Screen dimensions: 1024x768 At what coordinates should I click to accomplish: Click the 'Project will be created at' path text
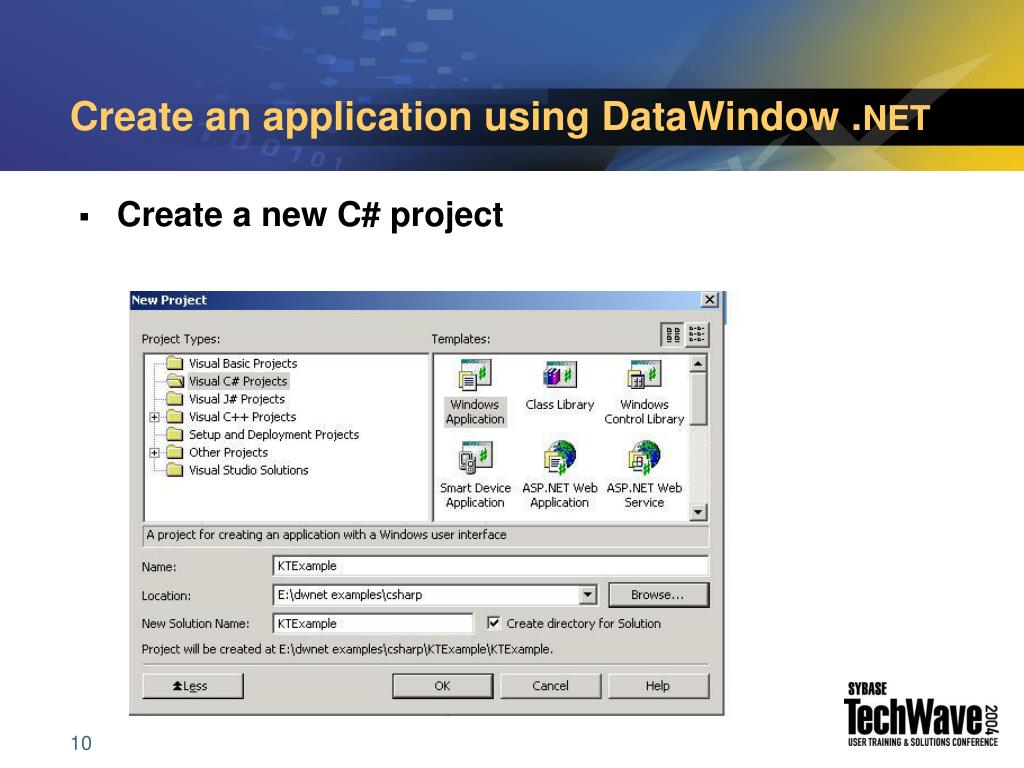click(x=347, y=649)
